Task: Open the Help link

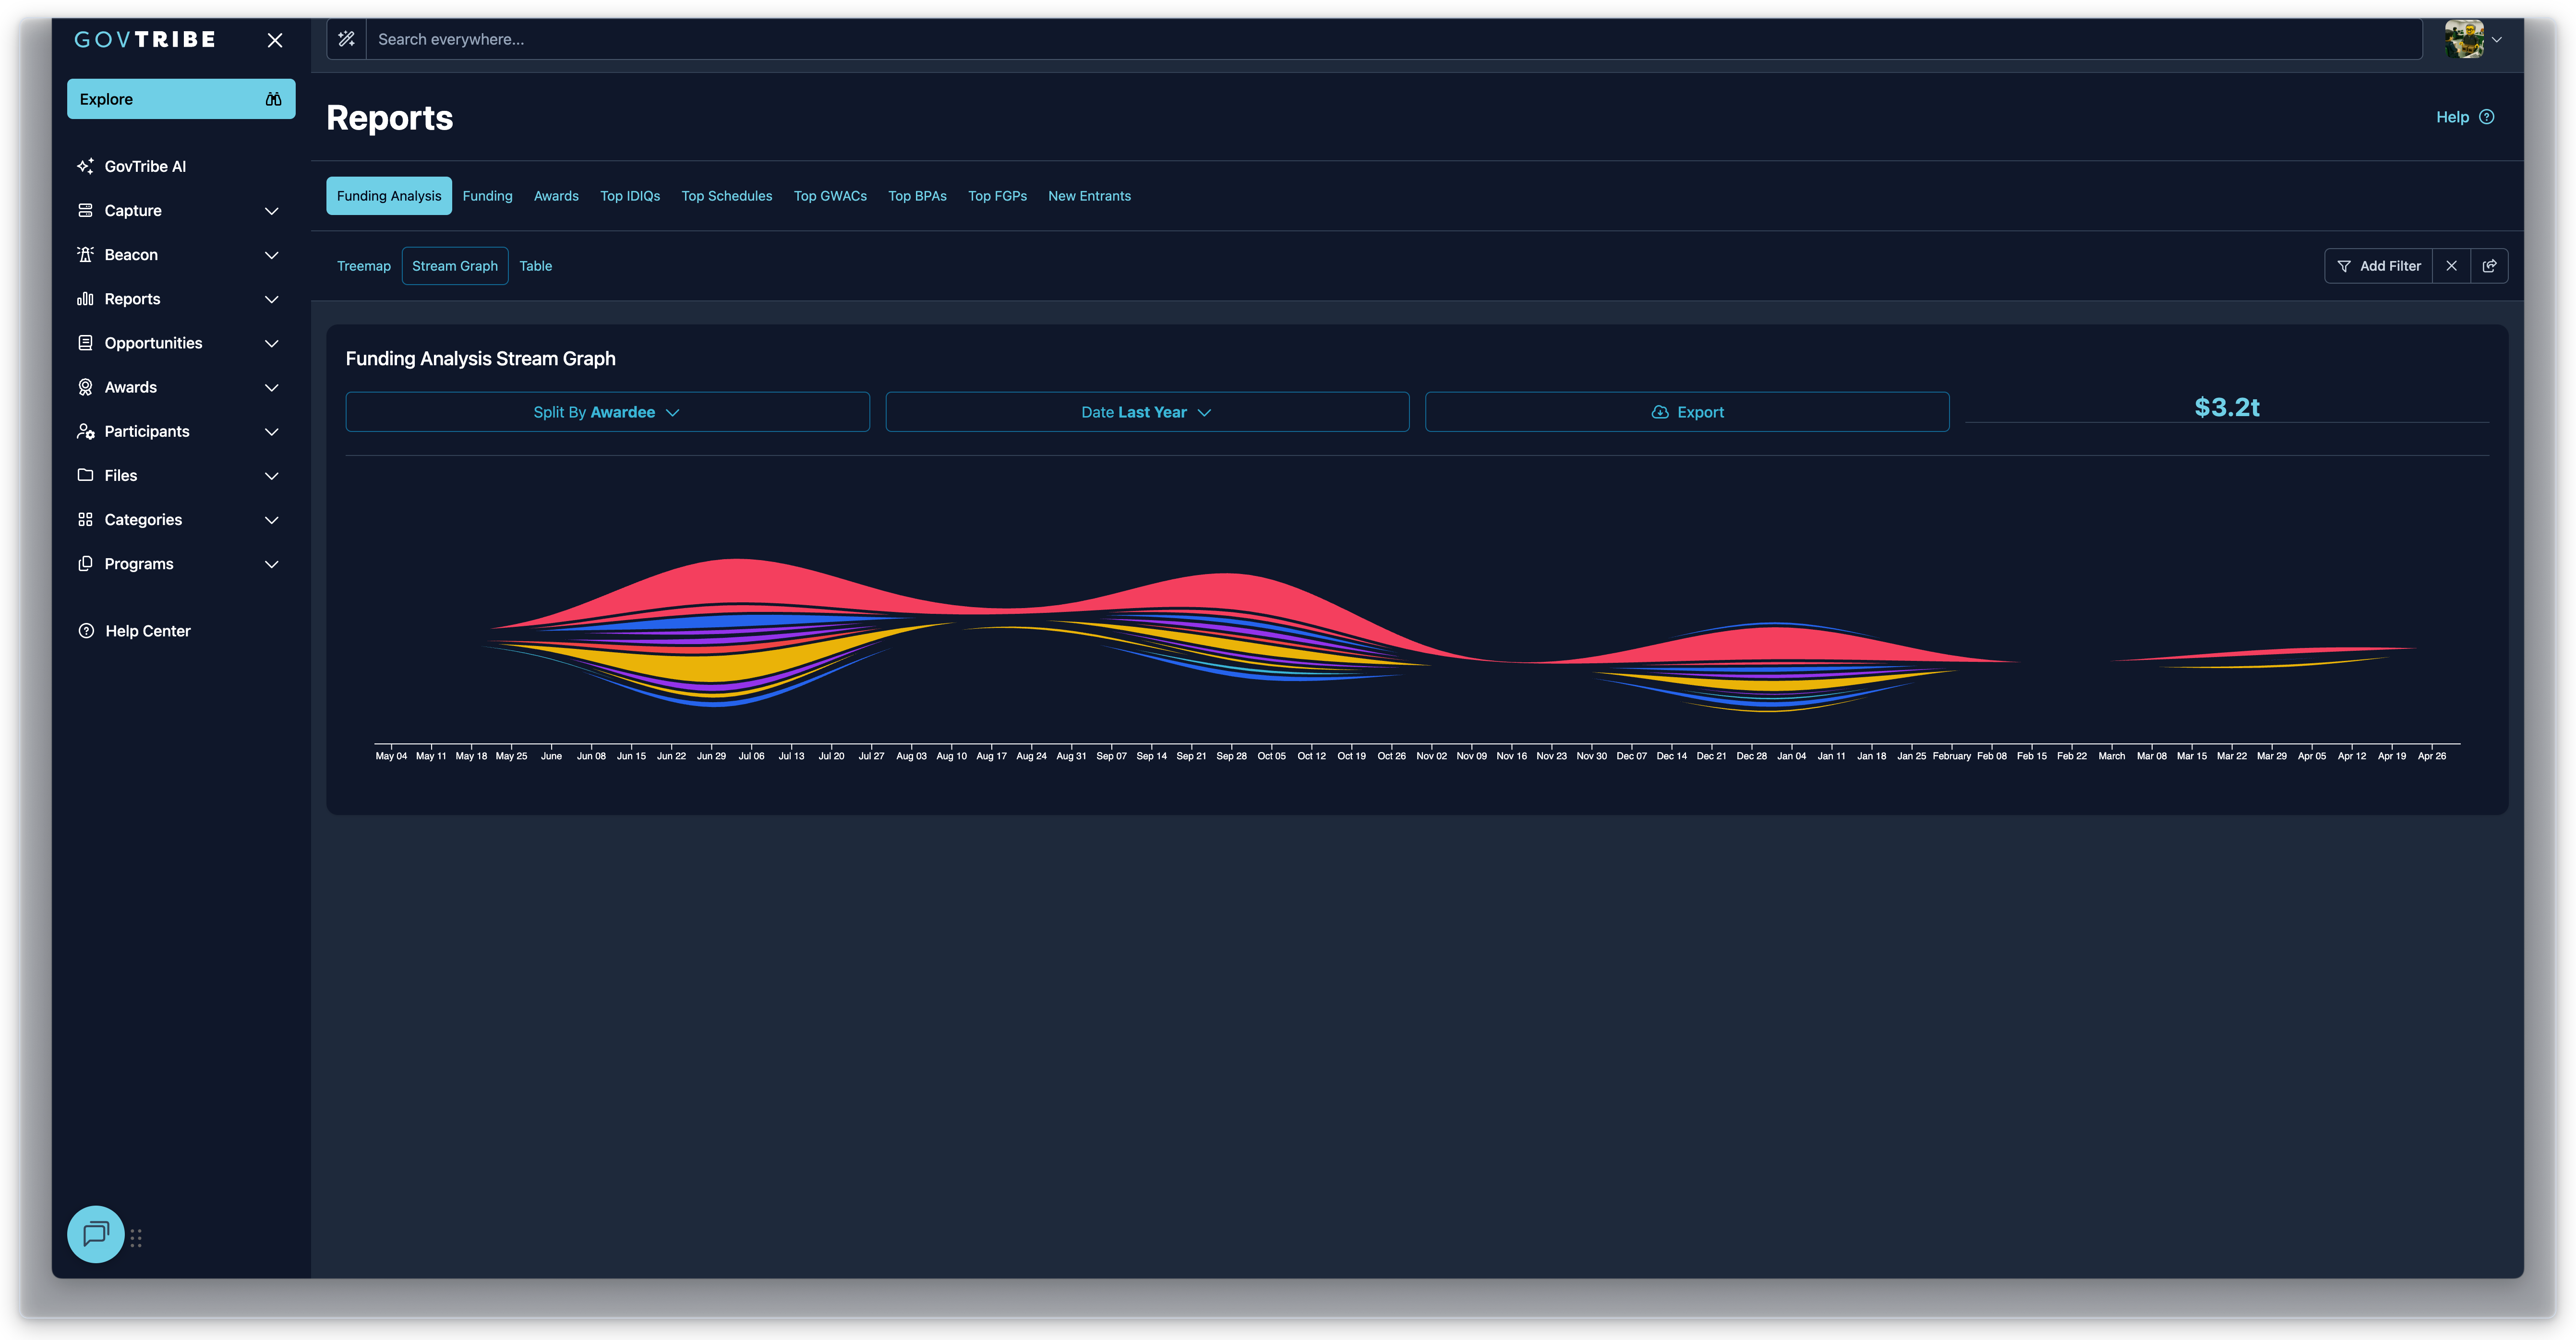Action: click(2465, 117)
